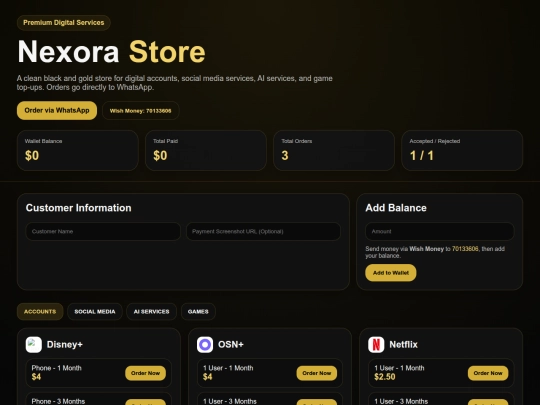
Task: Click the Premium Digital Services badge
Action: [x=64, y=23]
